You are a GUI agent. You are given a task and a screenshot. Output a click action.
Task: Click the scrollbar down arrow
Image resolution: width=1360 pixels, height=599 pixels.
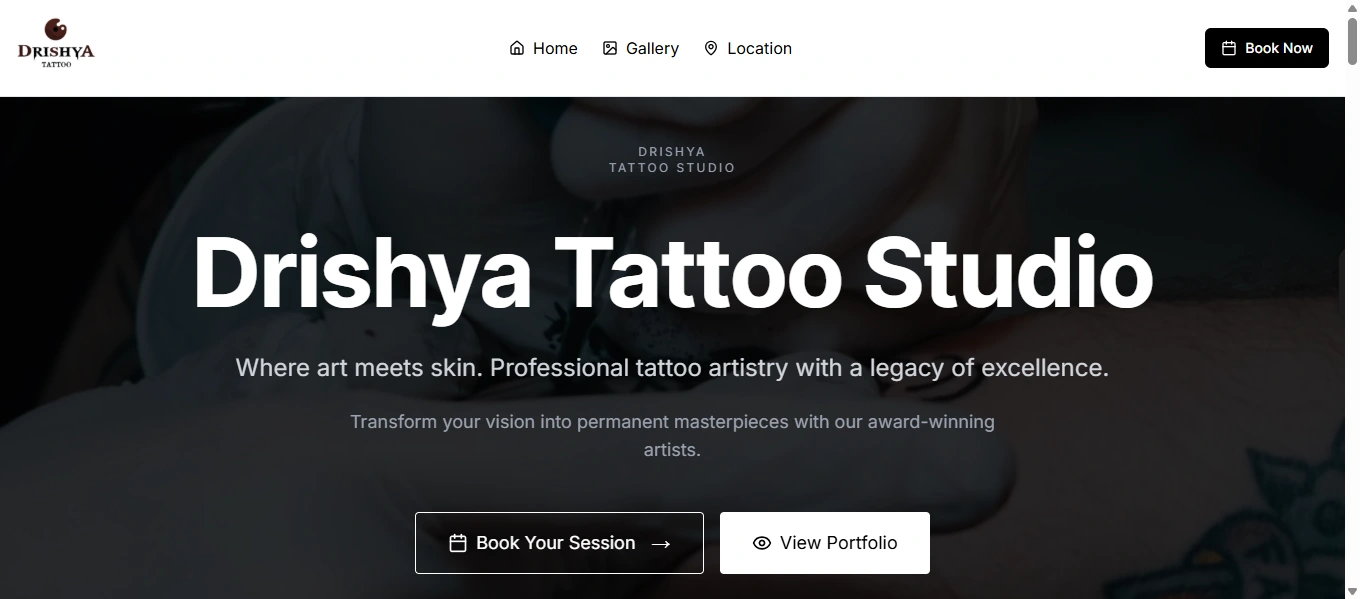(1352, 592)
